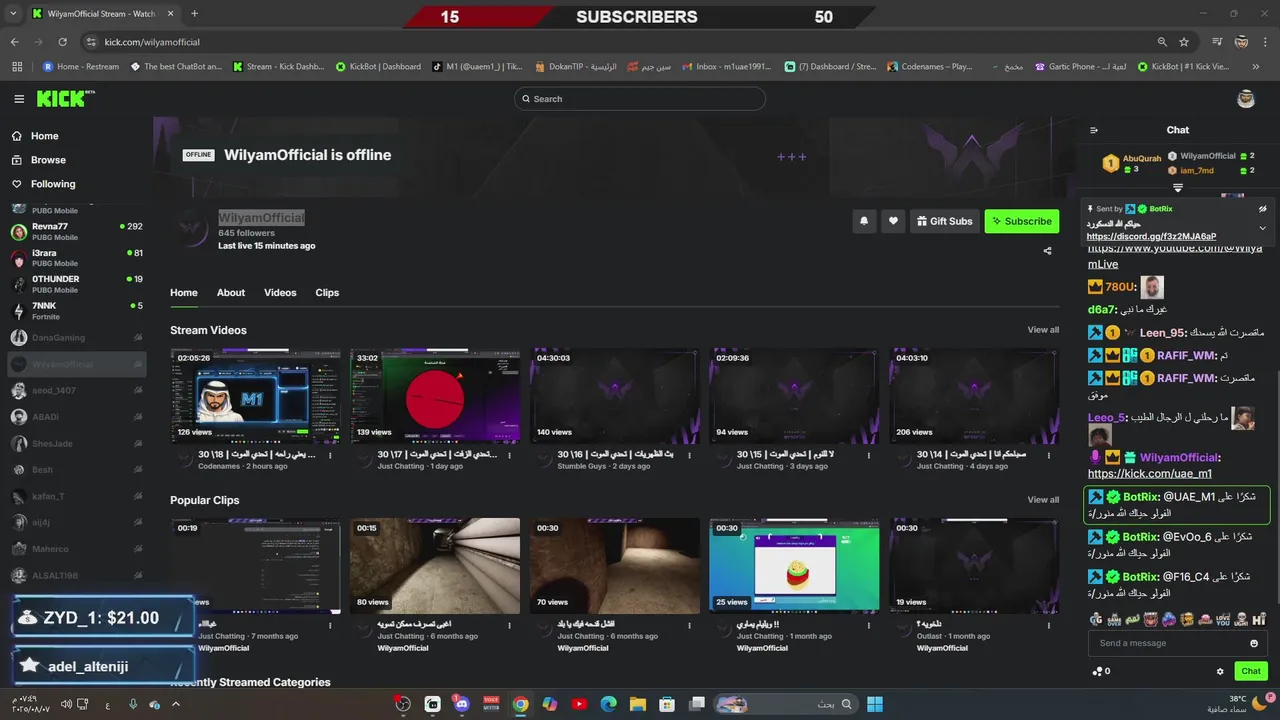Switch to the Videos tab
The width and height of the screenshot is (1280, 720).
280,293
